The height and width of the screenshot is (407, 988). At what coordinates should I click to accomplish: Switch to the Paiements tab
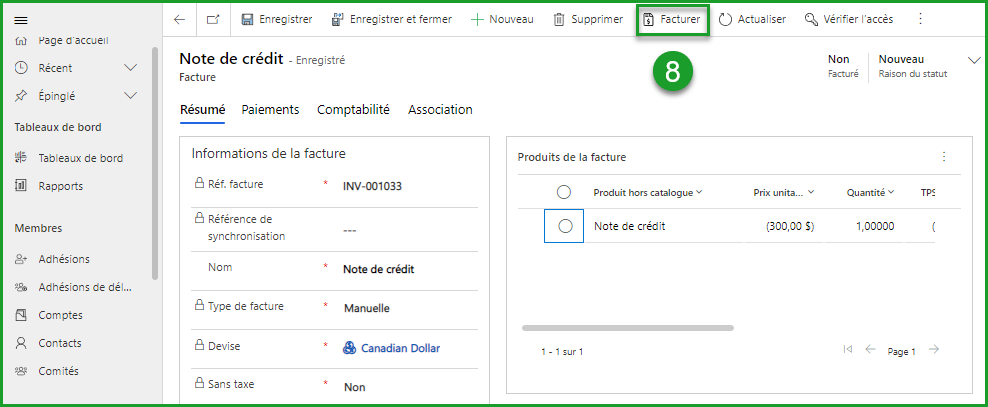coord(270,110)
